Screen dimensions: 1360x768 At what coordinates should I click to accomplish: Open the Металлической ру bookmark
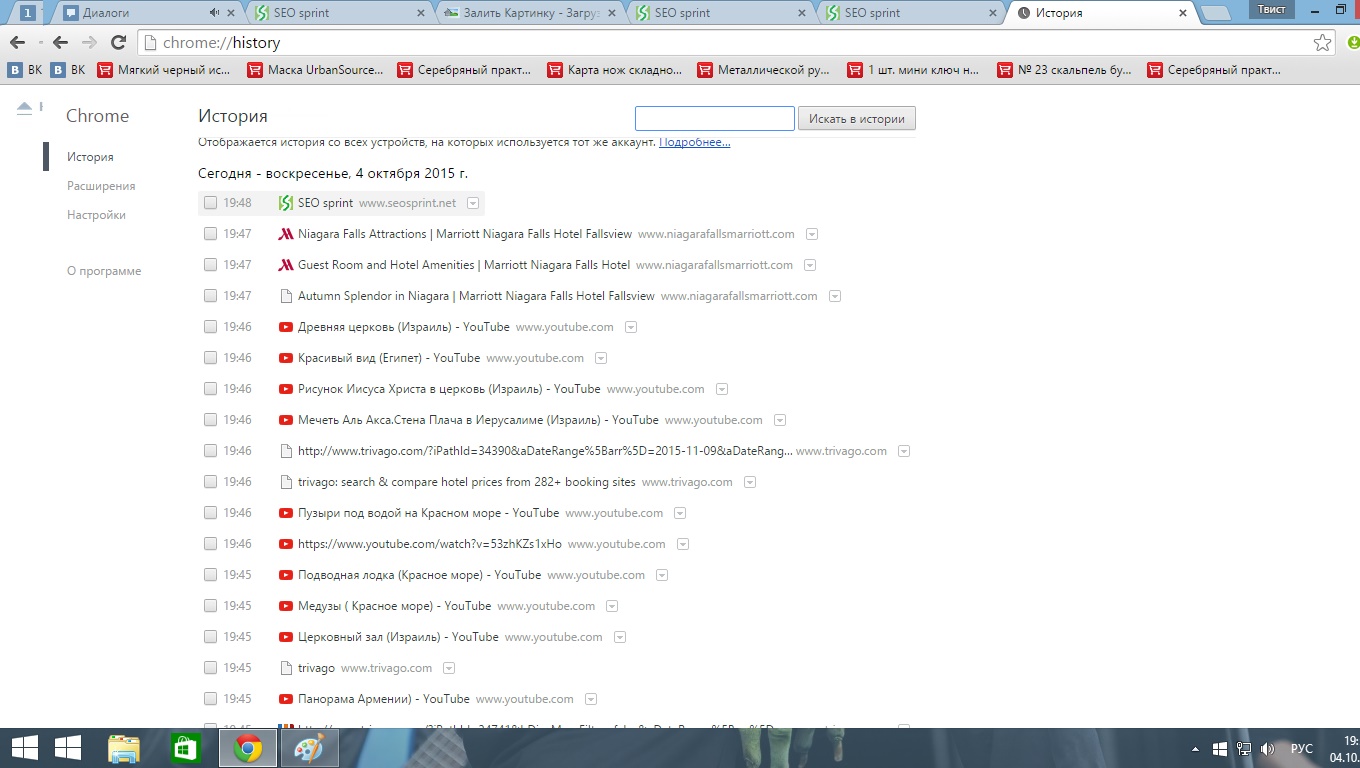pos(764,70)
